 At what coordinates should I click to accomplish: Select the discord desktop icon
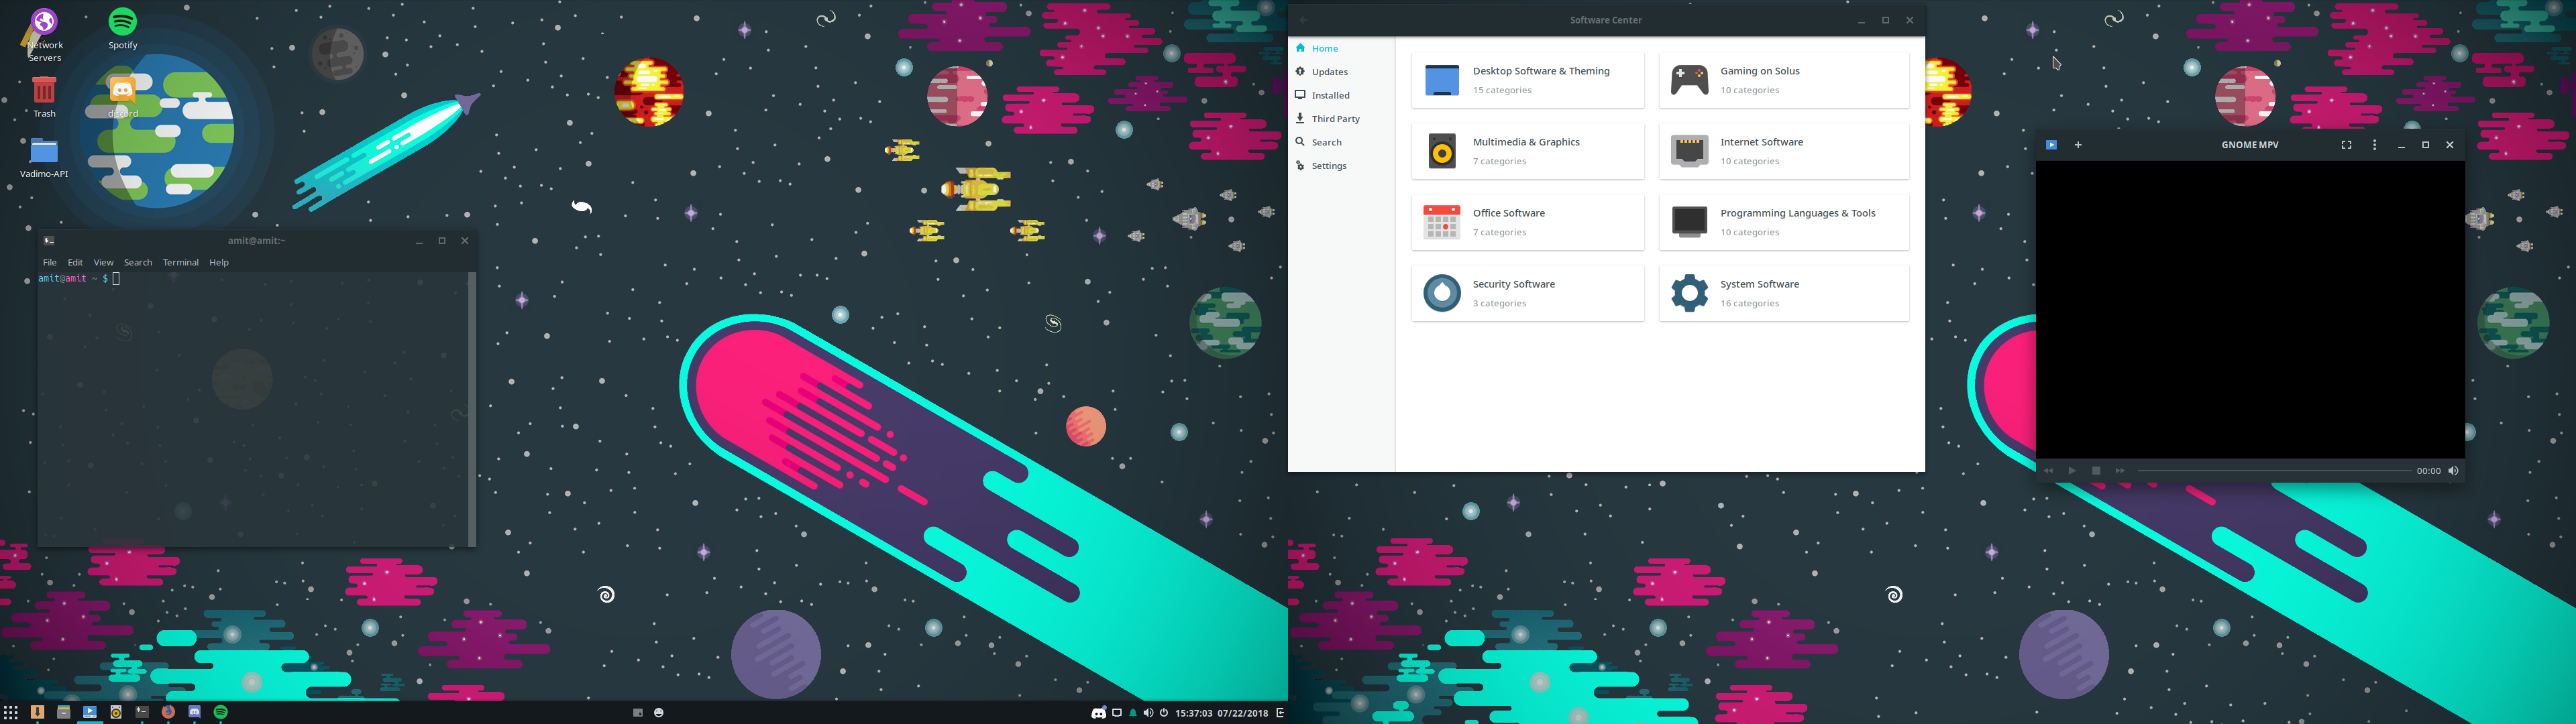[123, 98]
